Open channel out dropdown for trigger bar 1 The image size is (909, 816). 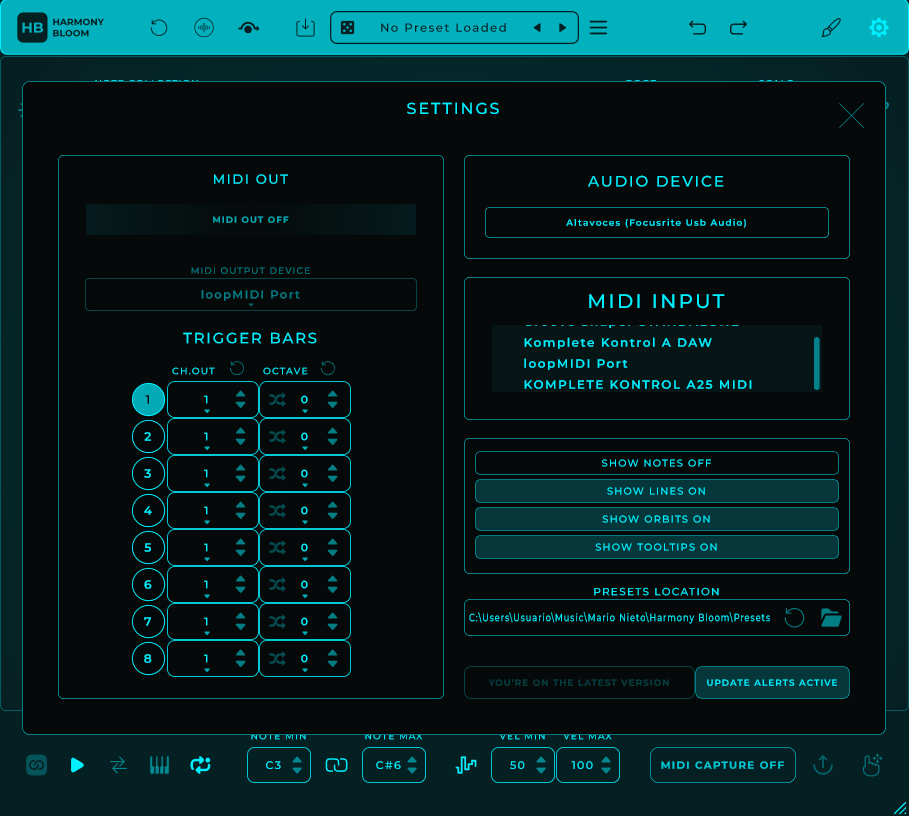(206, 400)
